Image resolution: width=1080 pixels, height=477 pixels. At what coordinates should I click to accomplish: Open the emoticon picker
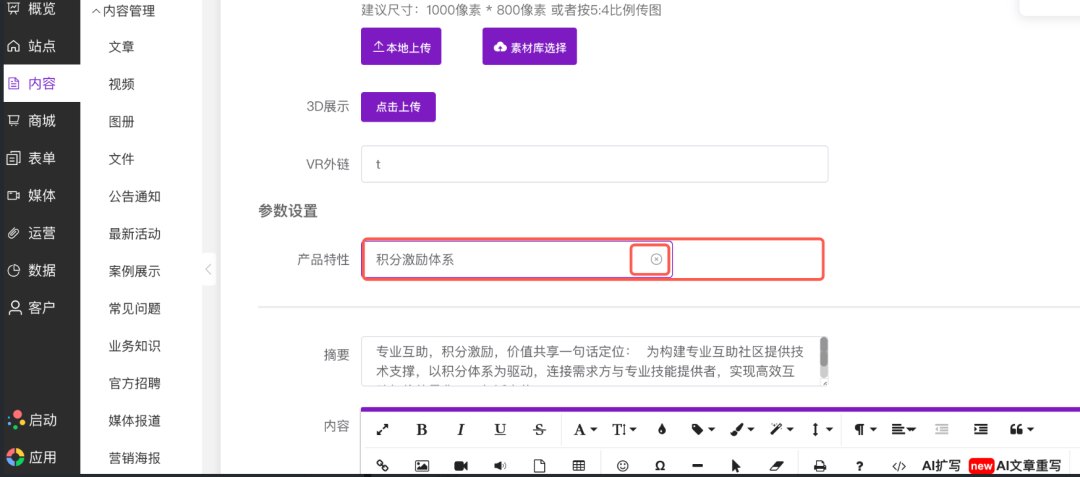[623, 466]
